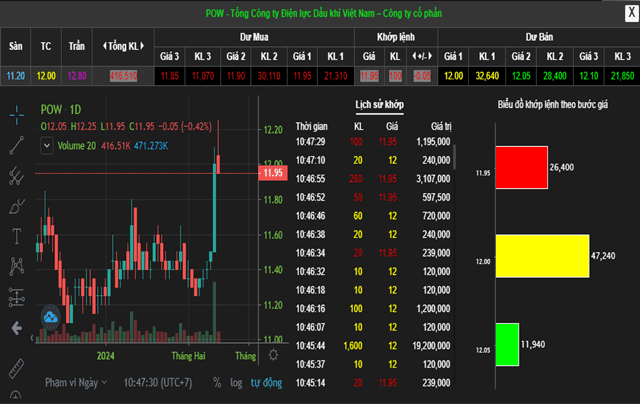Click the 10:47:30 (UTC+7) timezone label
The height and width of the screenshot is (404, 640).
[158, 383]
